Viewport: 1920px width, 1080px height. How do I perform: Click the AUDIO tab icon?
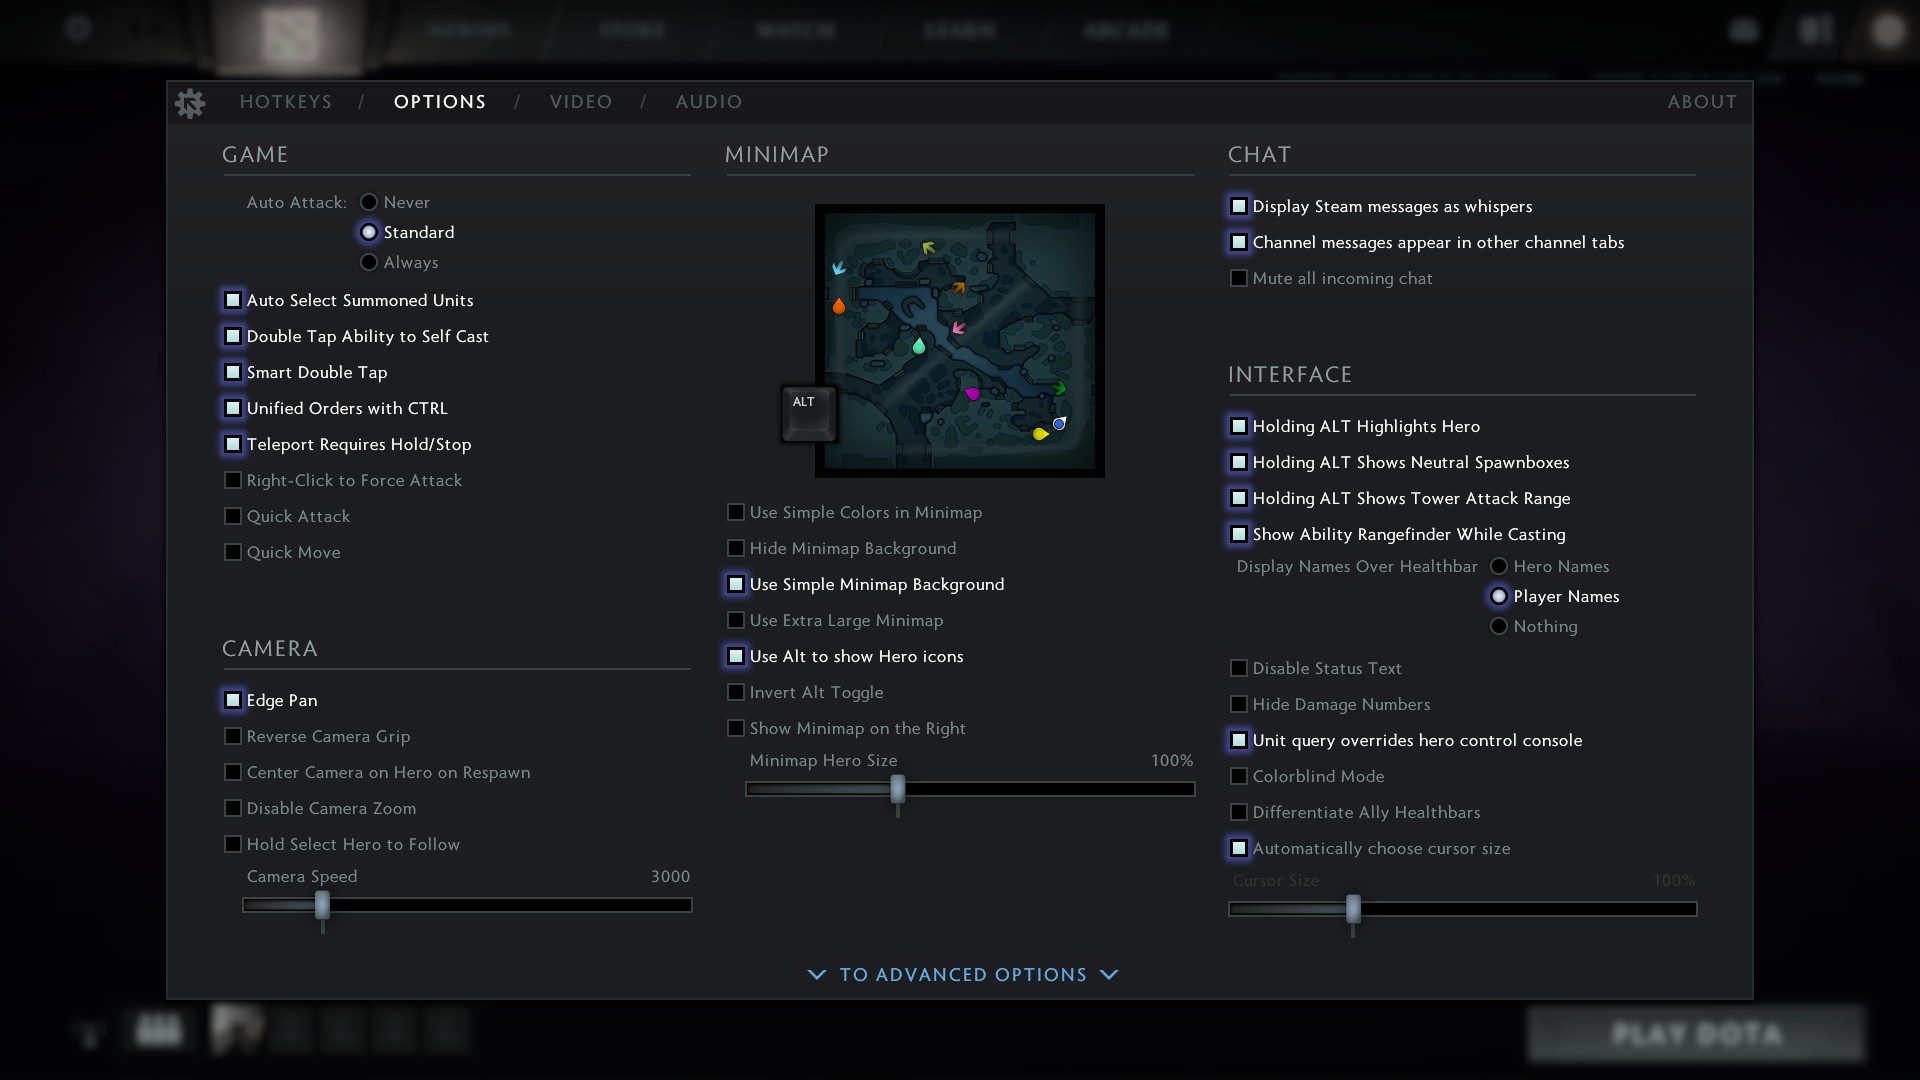(x=709, y=102)
